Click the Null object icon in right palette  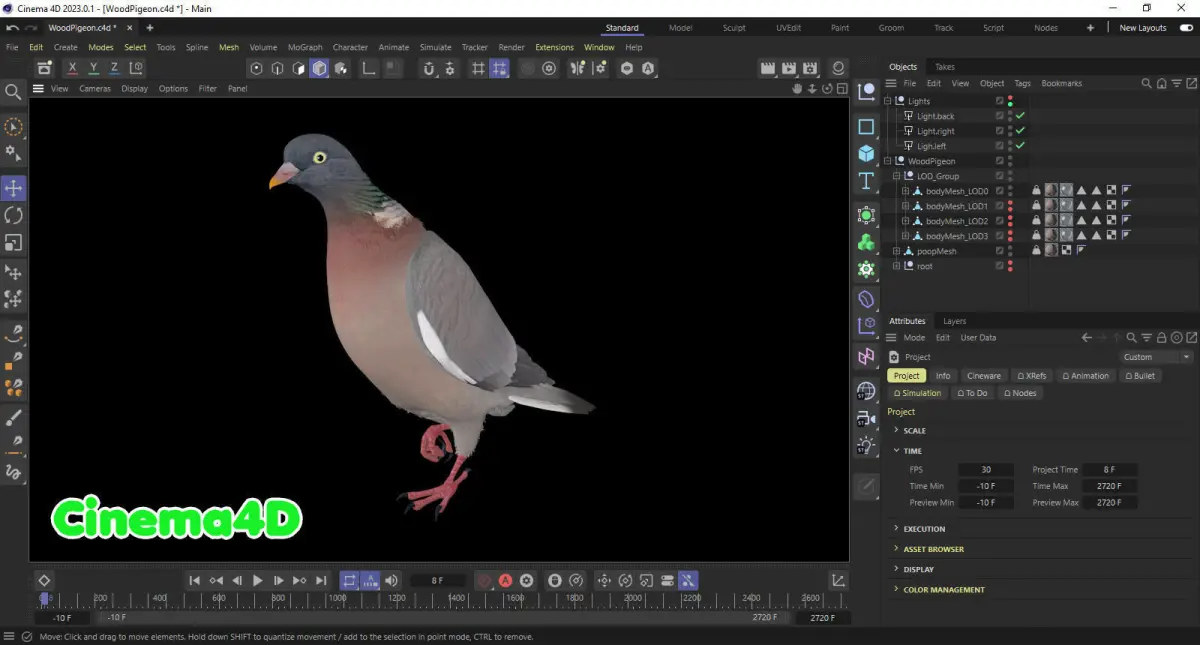point(866,91)
